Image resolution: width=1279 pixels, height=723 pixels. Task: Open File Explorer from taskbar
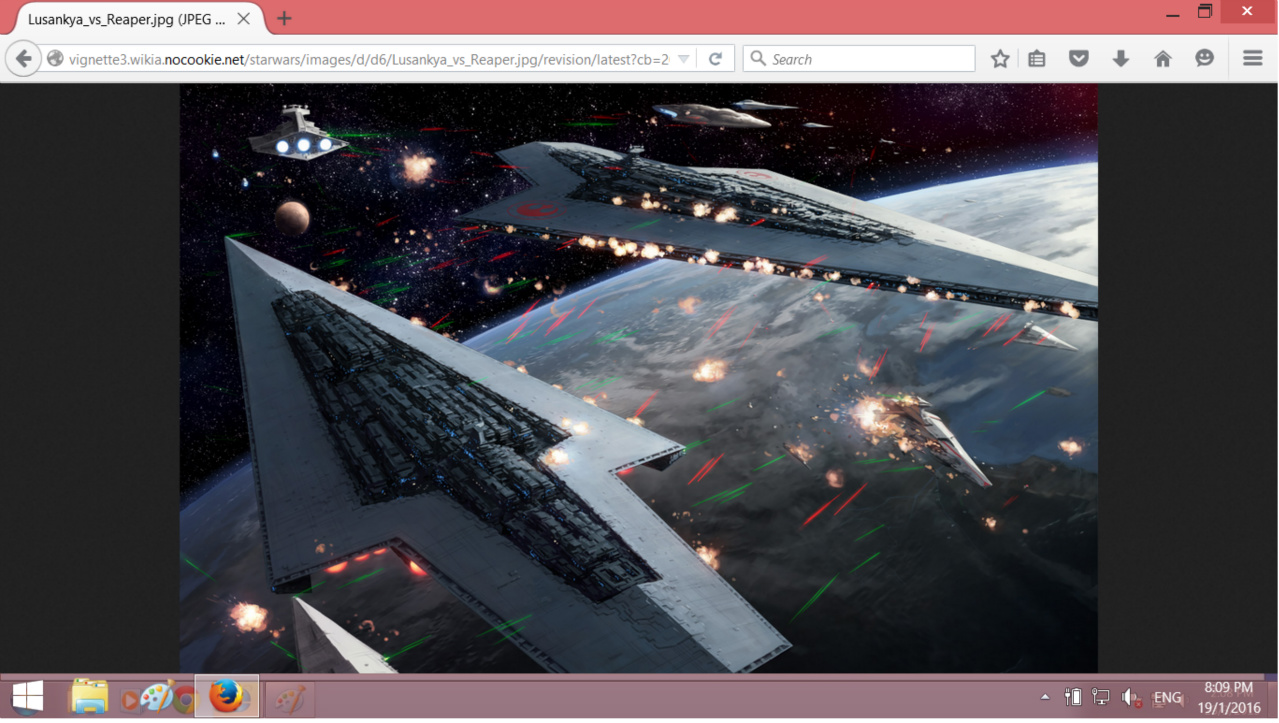tap(89, 697)
